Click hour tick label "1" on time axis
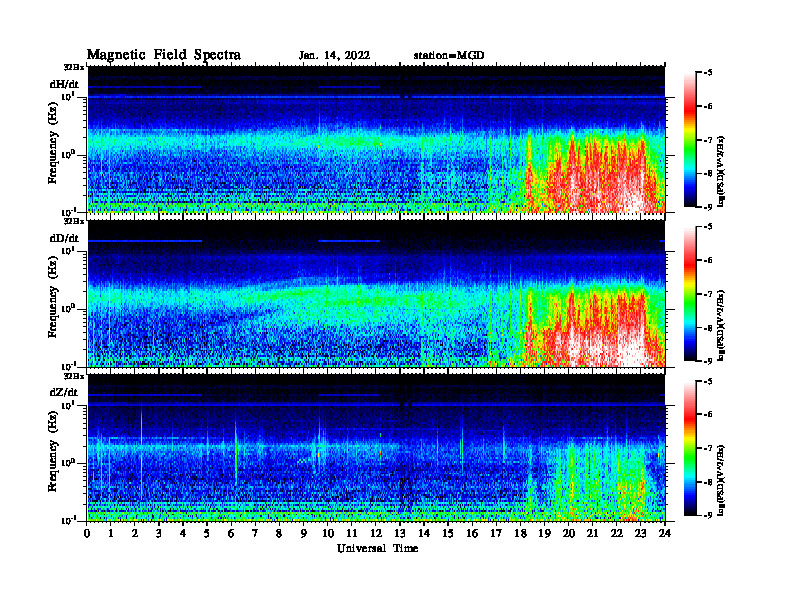The image size is (792, 612). 111,534
